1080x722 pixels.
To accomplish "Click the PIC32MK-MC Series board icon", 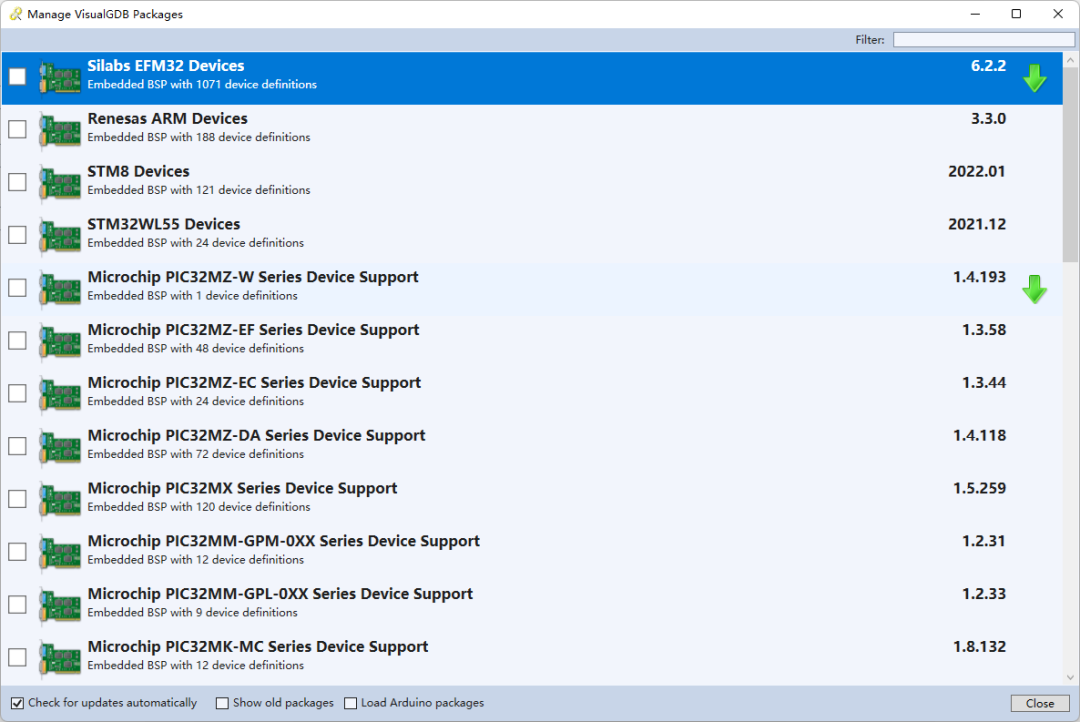I will click(60, 659).
